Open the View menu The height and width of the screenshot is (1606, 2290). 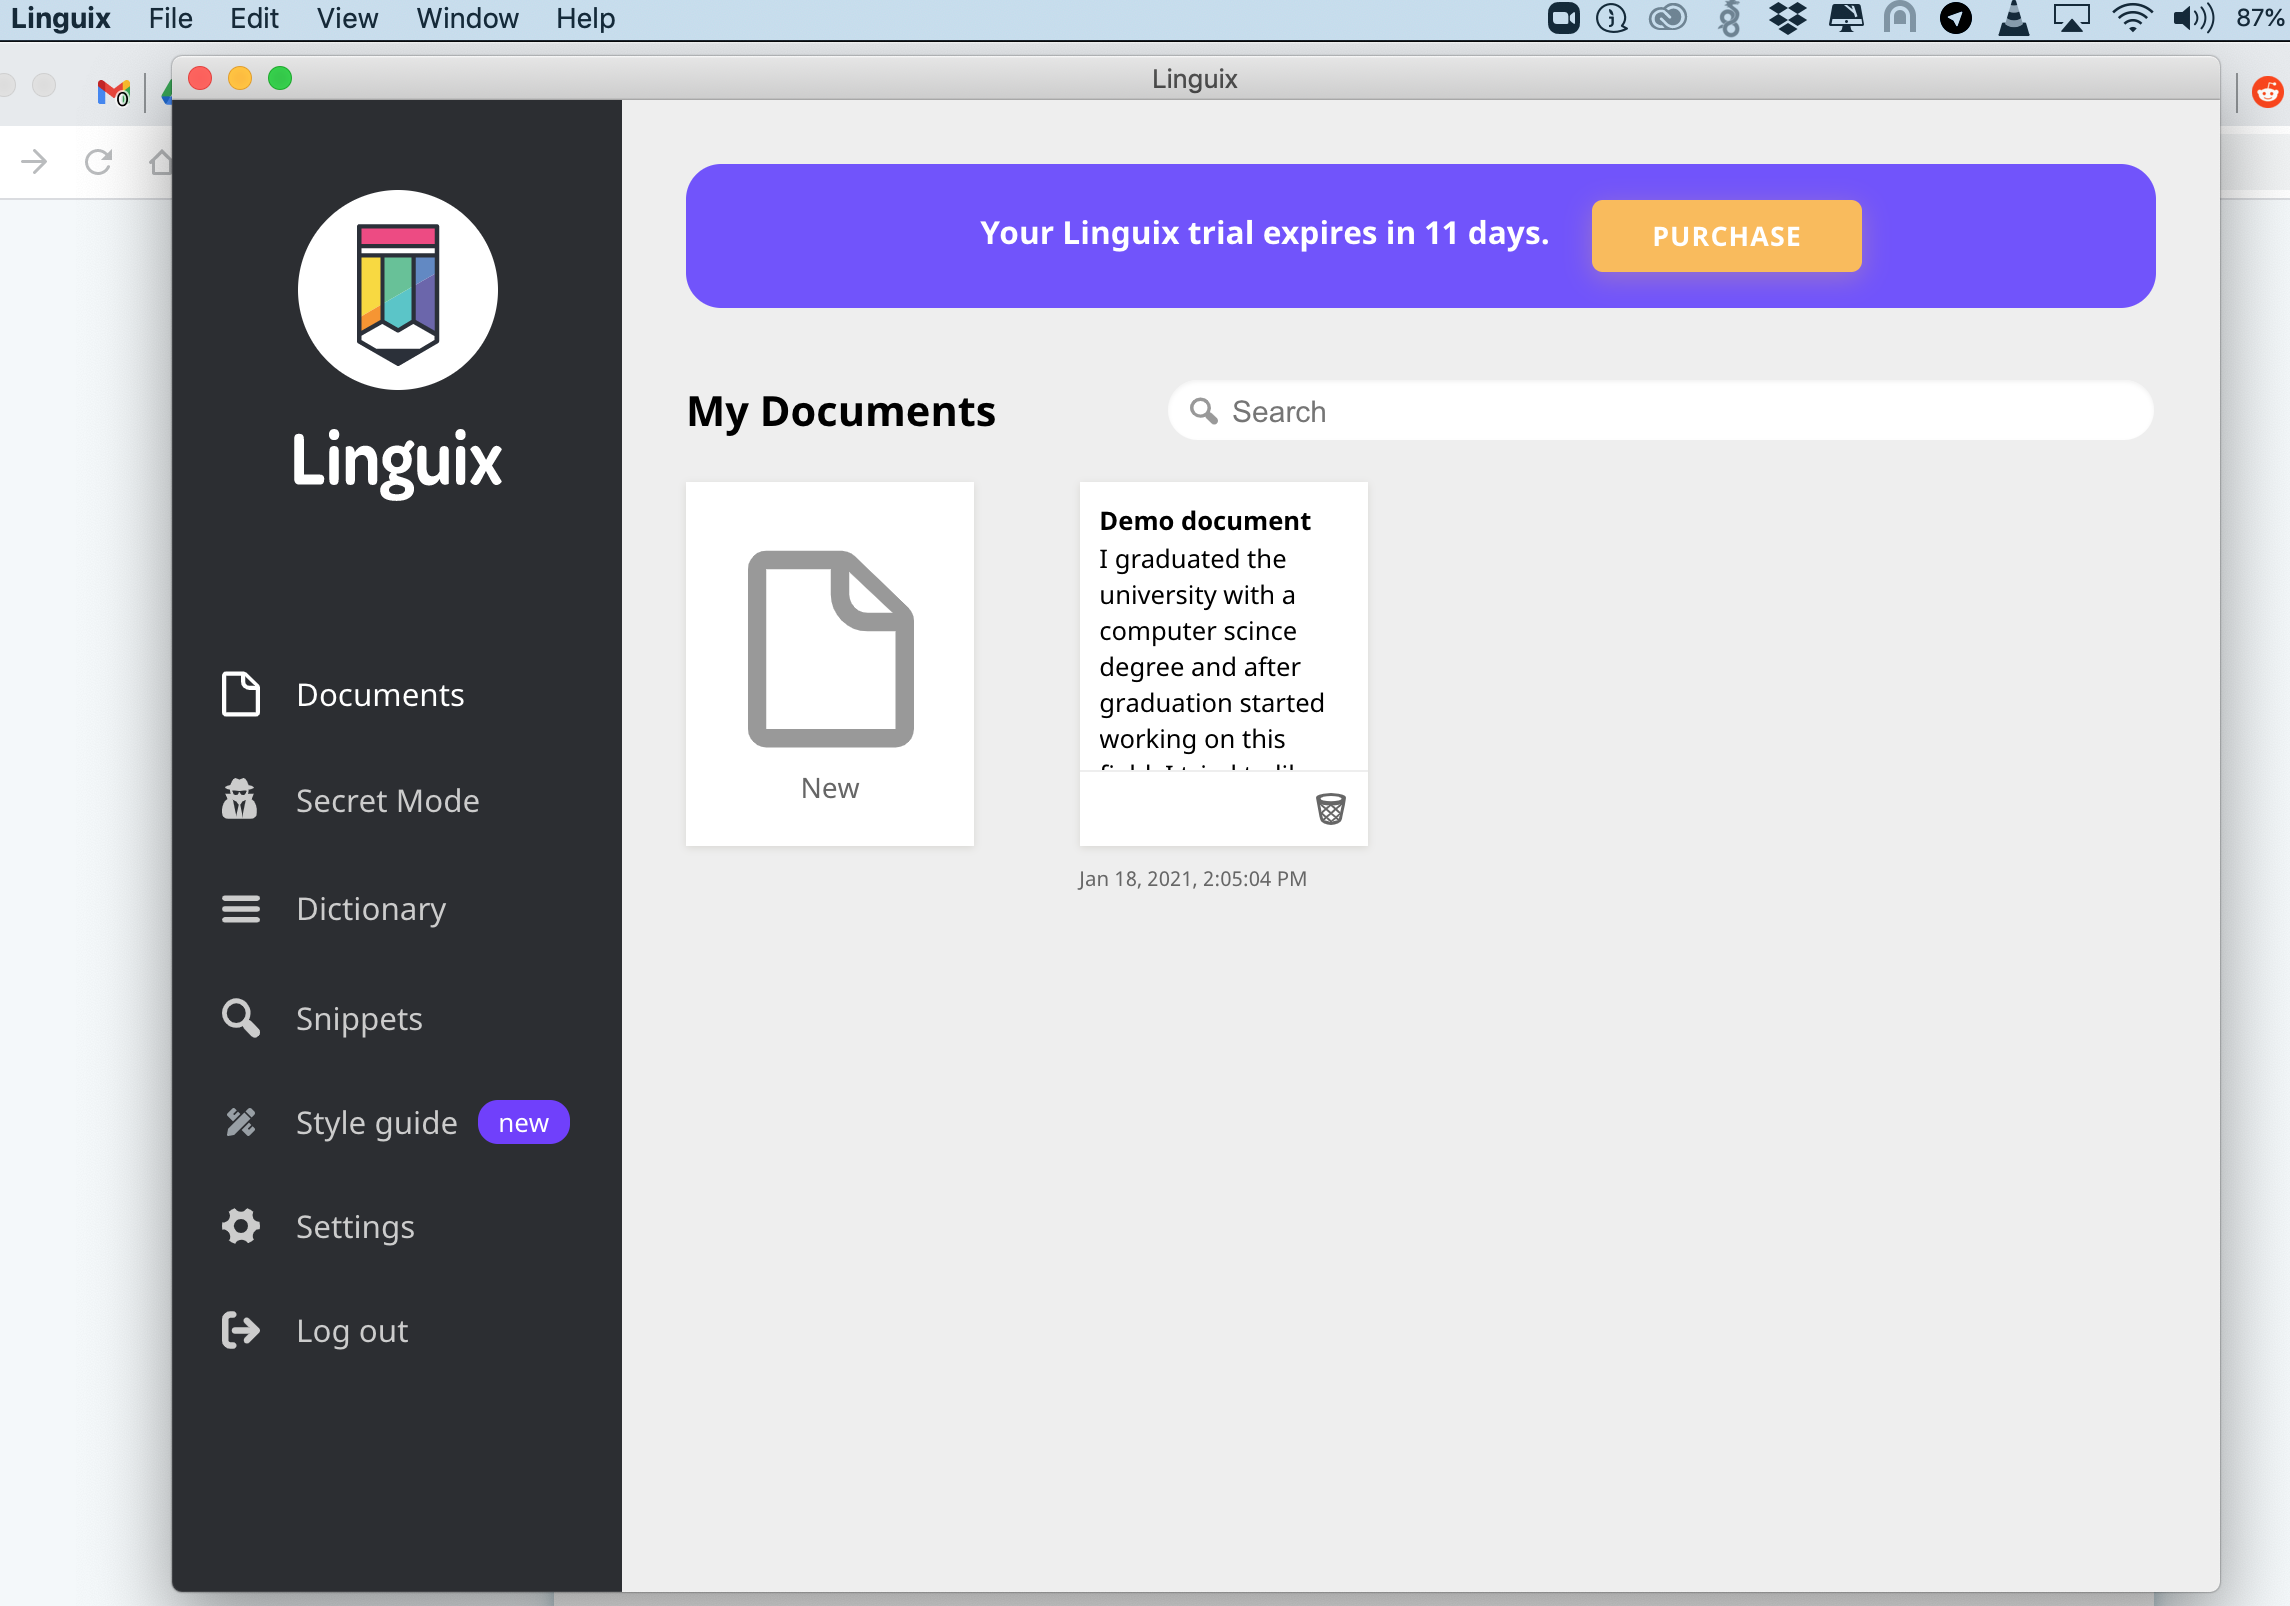(x=347, y=18)
